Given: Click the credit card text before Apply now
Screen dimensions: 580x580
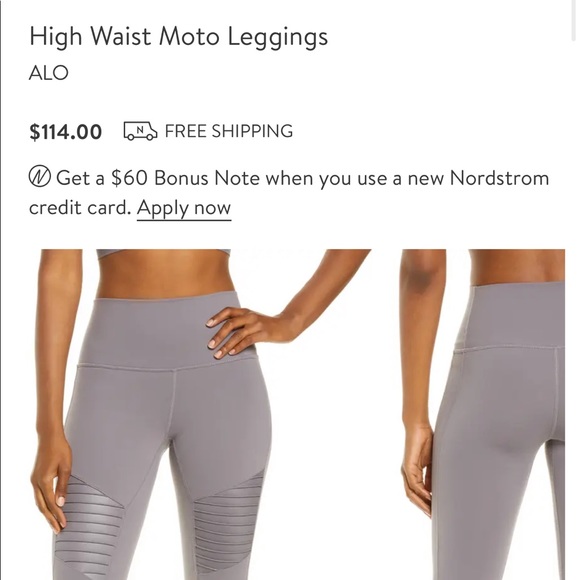Looking at the screenshot, I should pos(80,208).
